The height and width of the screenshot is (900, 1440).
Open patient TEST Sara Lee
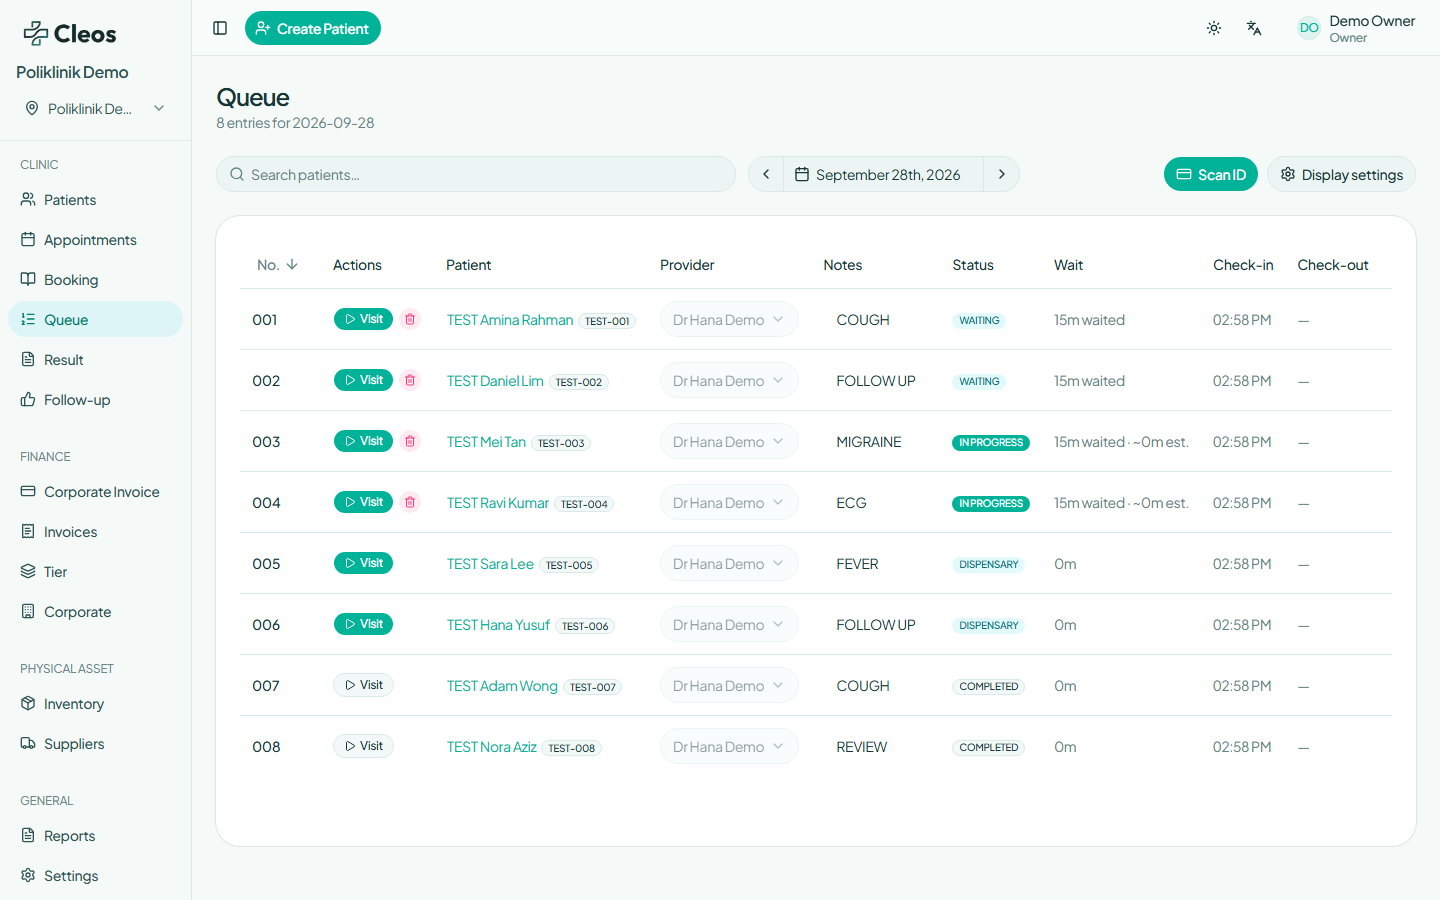(490, 564)
